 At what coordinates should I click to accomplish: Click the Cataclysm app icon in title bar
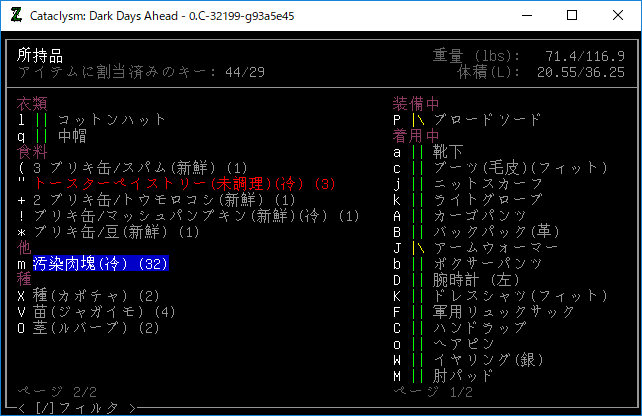(15, 15)
